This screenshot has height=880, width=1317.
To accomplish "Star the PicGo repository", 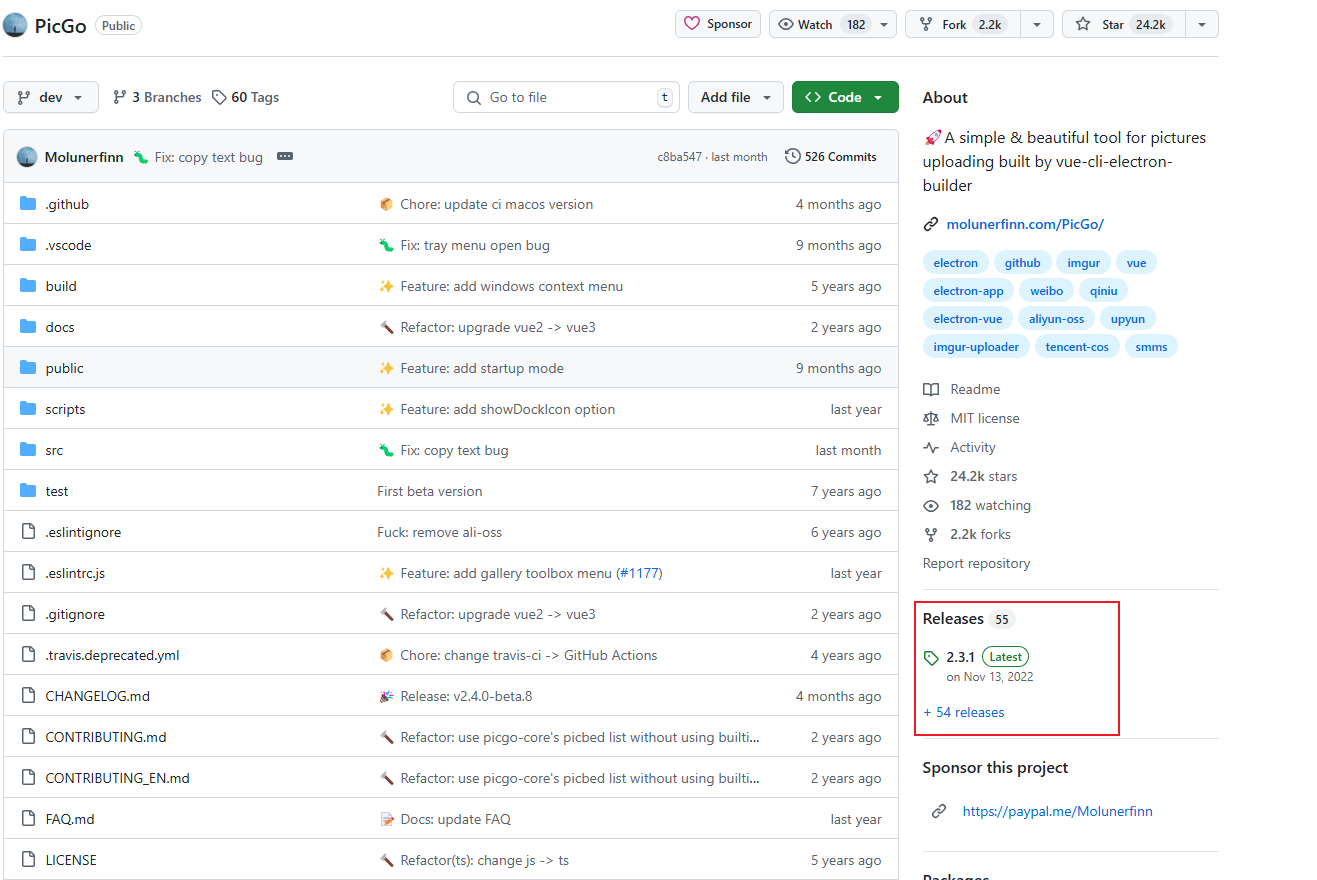I will click(1123, 24).
